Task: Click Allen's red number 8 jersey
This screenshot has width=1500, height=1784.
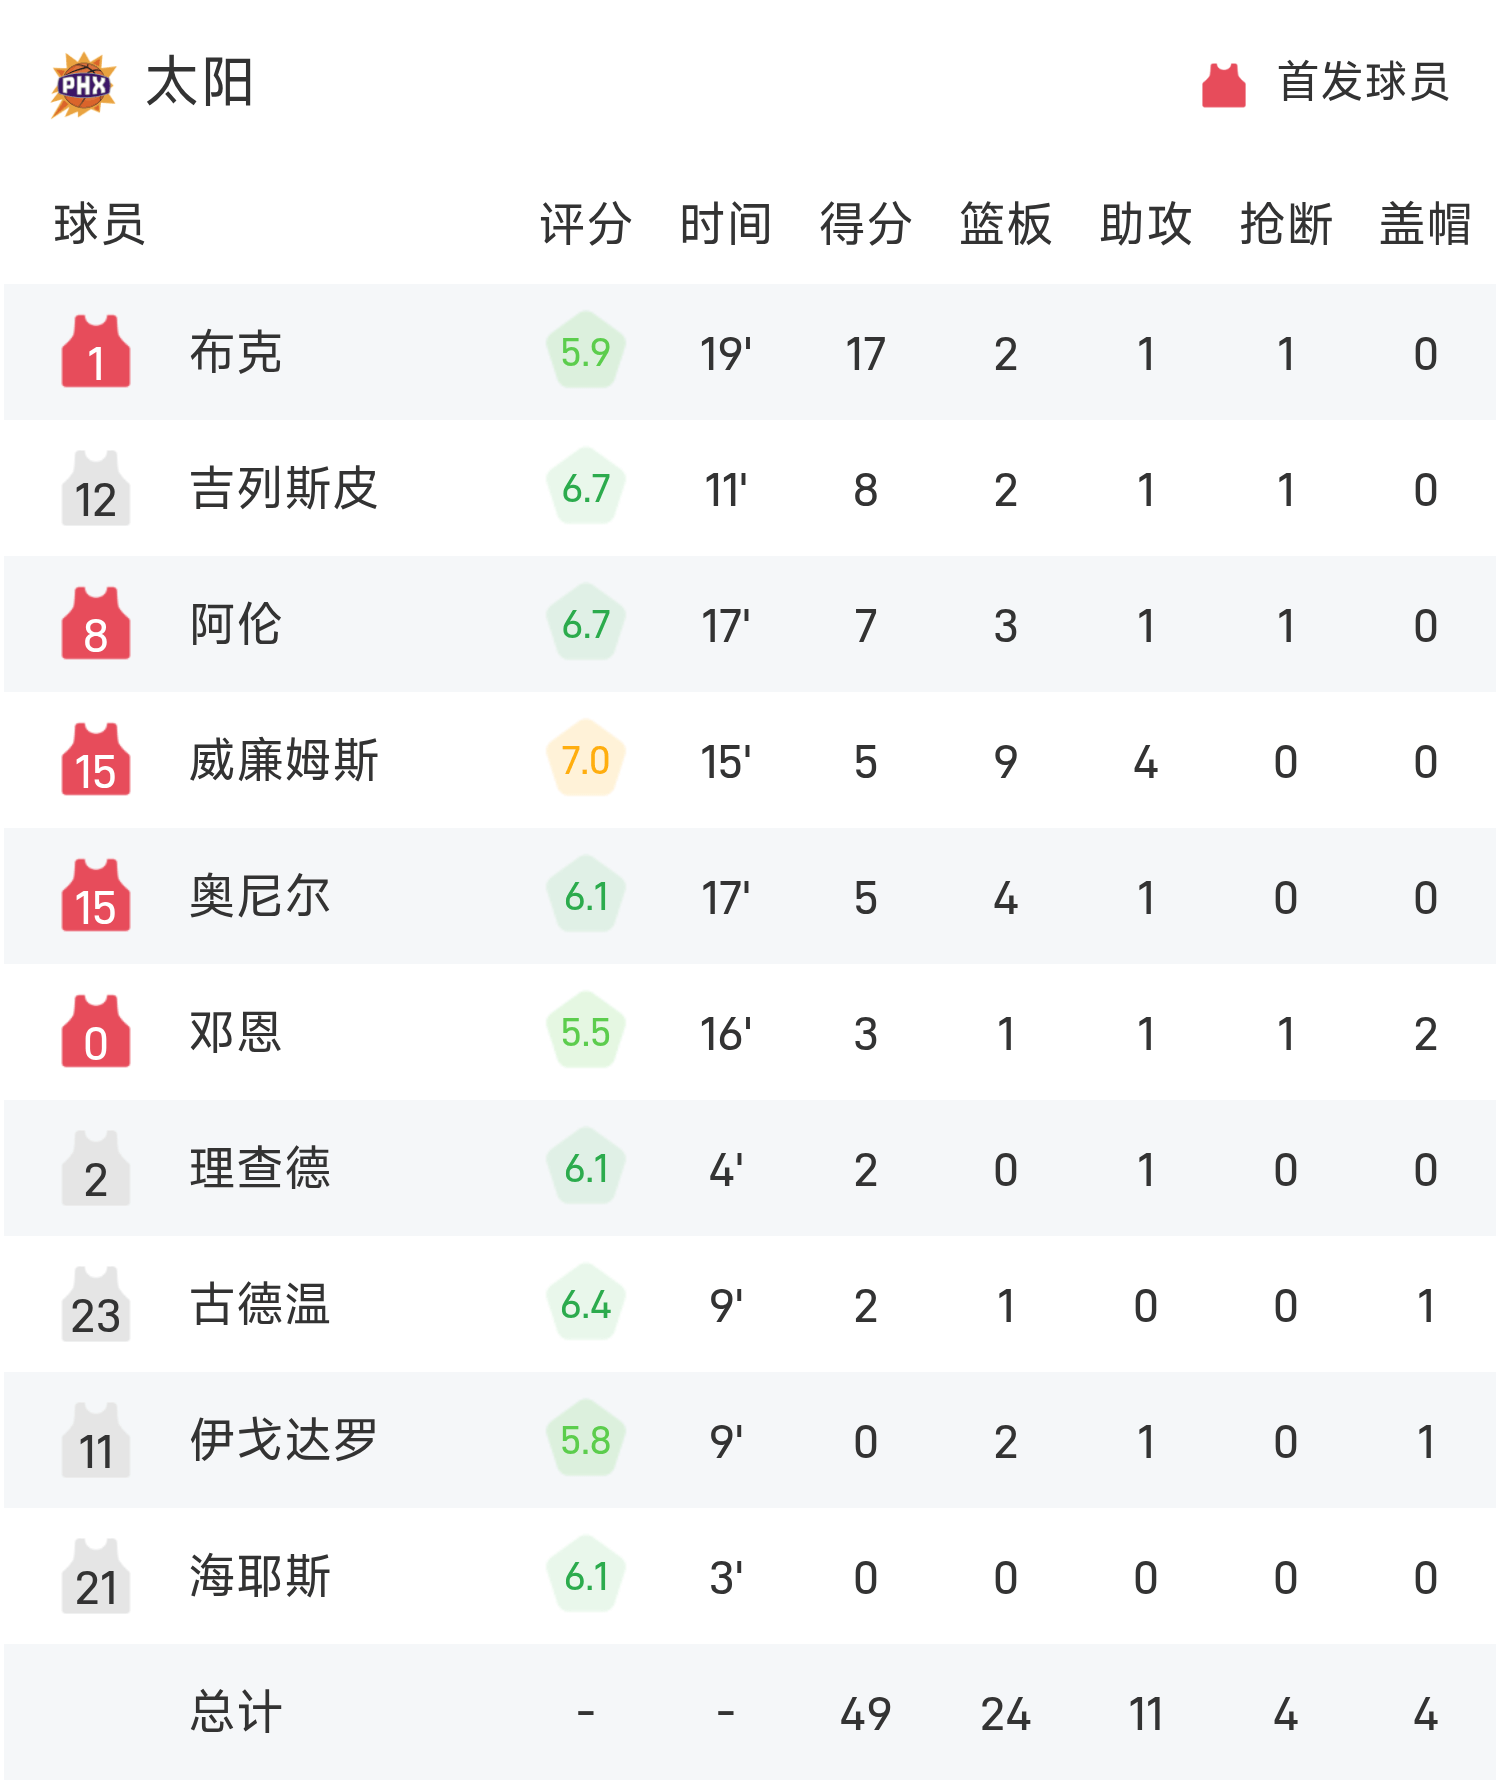Action: coord(96,624)
